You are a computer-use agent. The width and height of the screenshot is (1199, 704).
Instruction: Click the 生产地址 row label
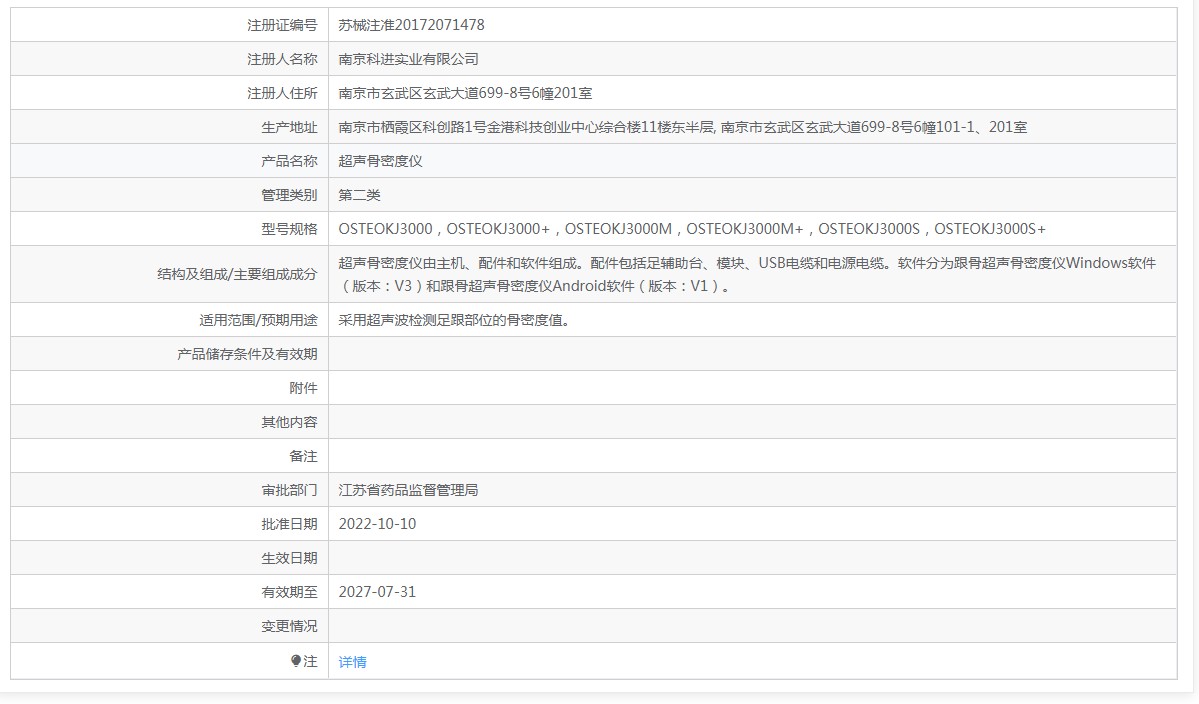pos(289,127)
